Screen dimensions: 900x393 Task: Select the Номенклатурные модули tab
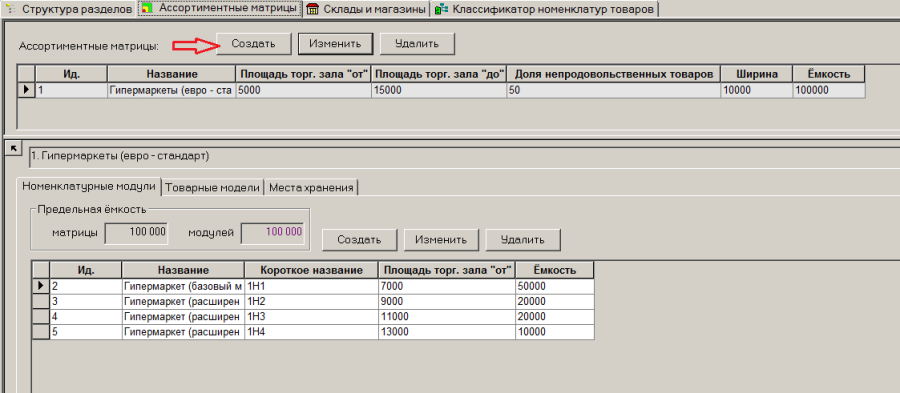(89, 186)
